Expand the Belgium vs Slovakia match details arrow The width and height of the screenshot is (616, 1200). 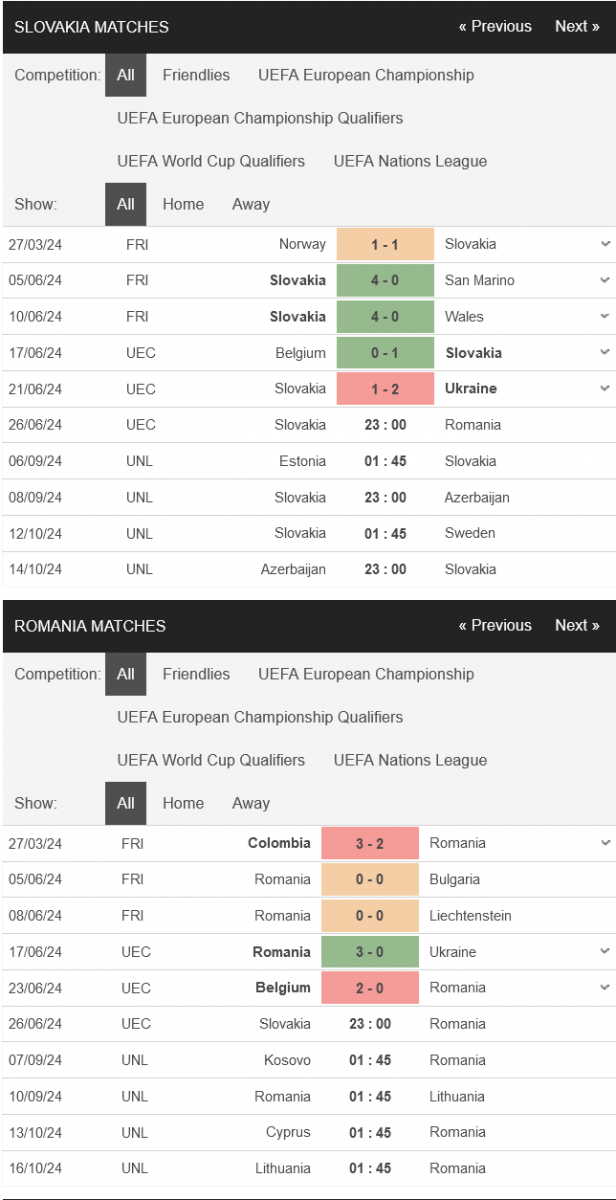pyautogui.click(x=605, y=352)
